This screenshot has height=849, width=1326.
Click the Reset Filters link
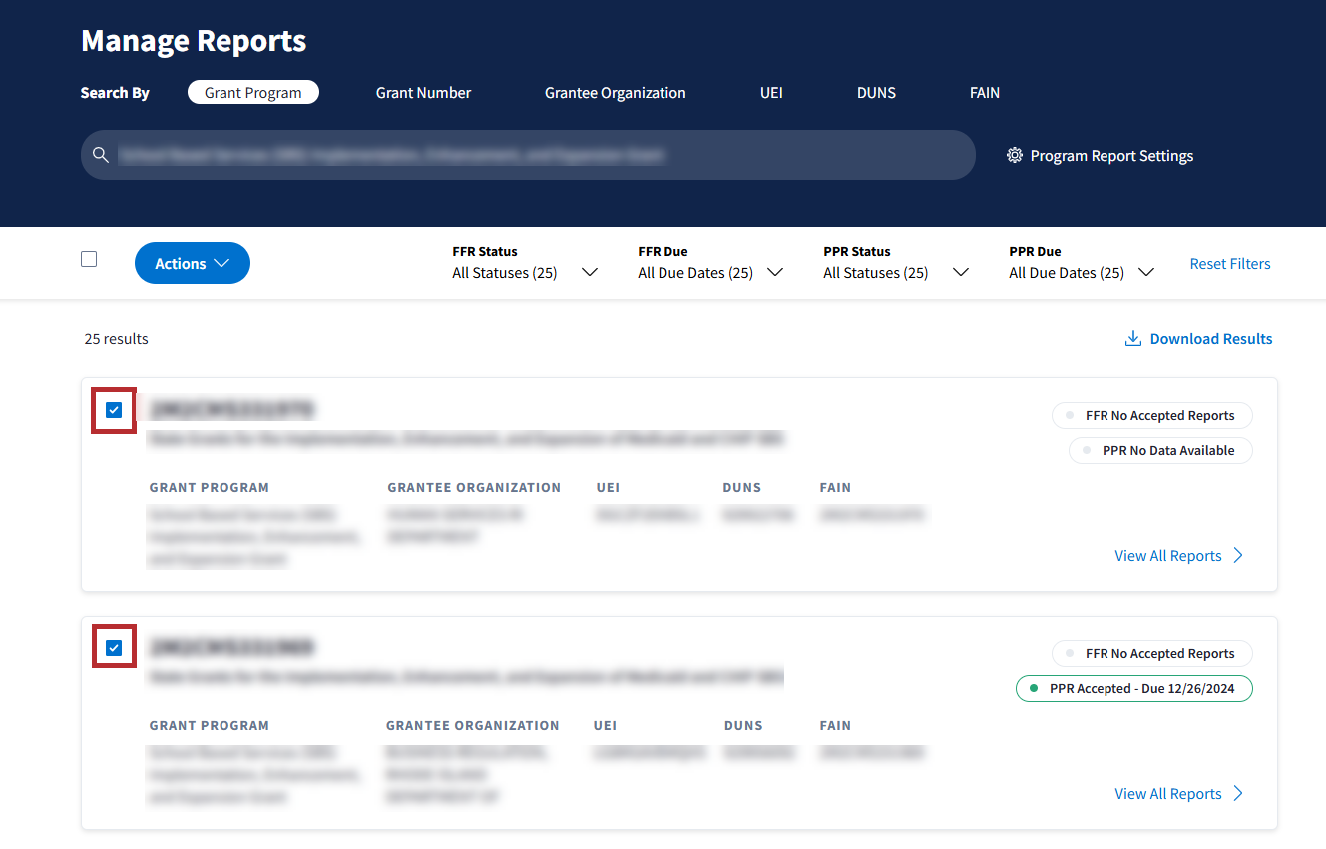(1229, 264)
